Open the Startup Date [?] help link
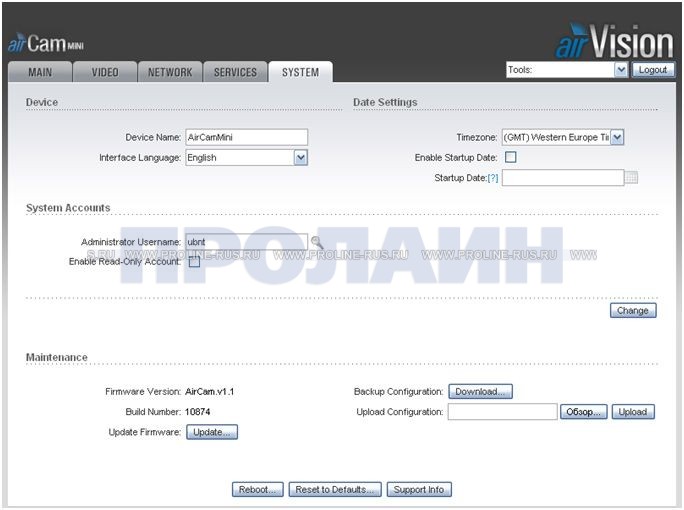The height and width of the screenshot is (510, 684). tap(492, 178)
